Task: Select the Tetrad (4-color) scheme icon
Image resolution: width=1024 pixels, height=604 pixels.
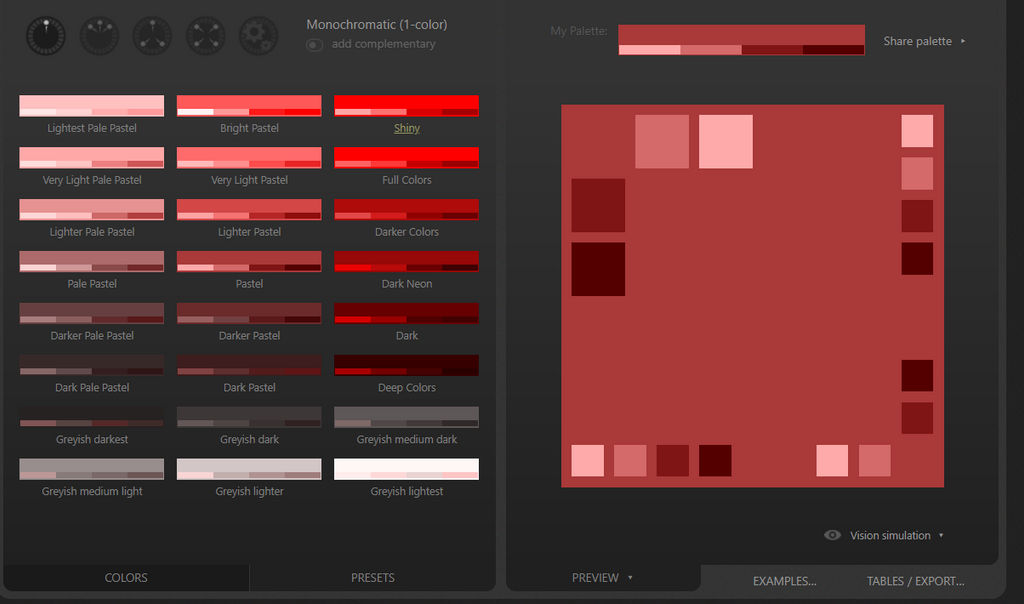Action: point(206,36)
